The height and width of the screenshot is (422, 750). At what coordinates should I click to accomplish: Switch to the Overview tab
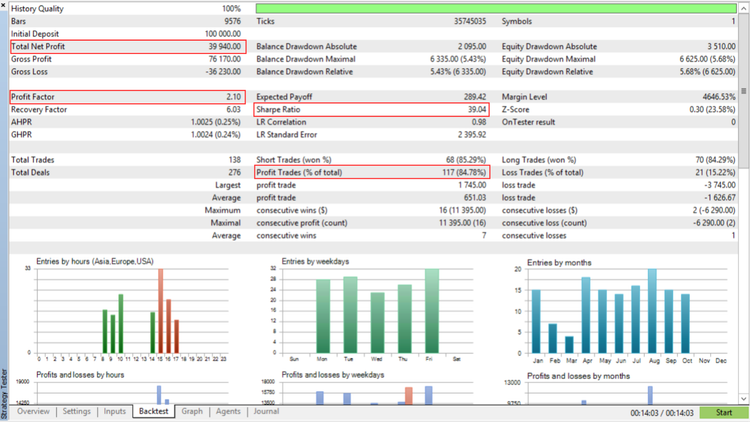click(x=32, y=411)
